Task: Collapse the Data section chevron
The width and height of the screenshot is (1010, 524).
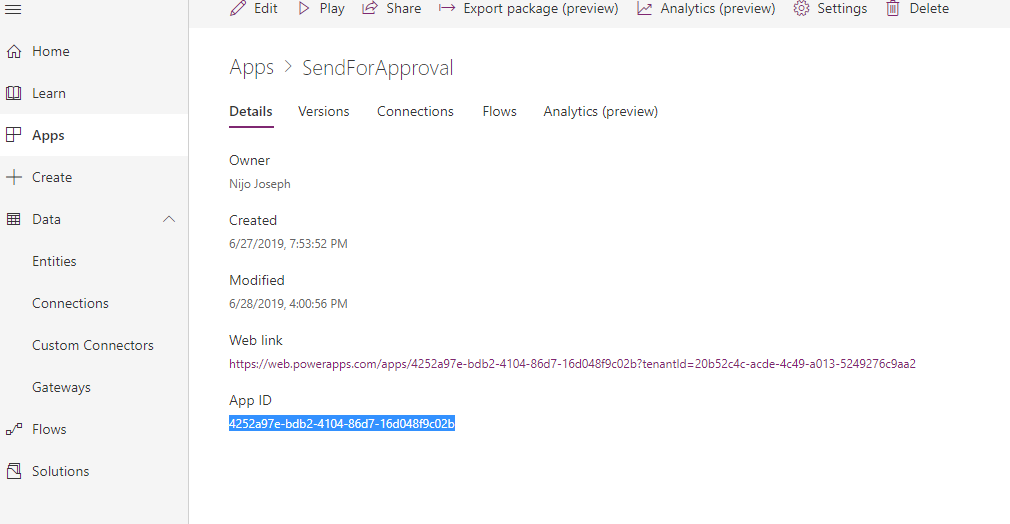Action: point(169,219)
